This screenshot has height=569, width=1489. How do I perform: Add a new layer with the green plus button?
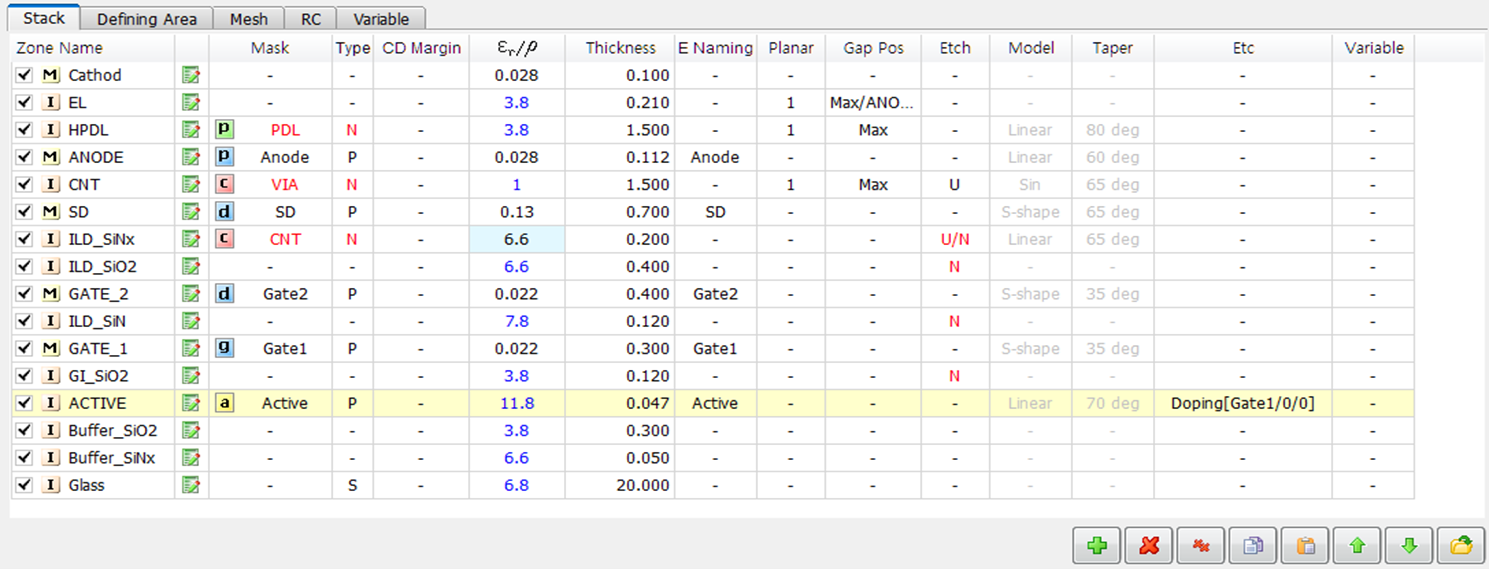pyautogui.click(x=1097, y=546)
